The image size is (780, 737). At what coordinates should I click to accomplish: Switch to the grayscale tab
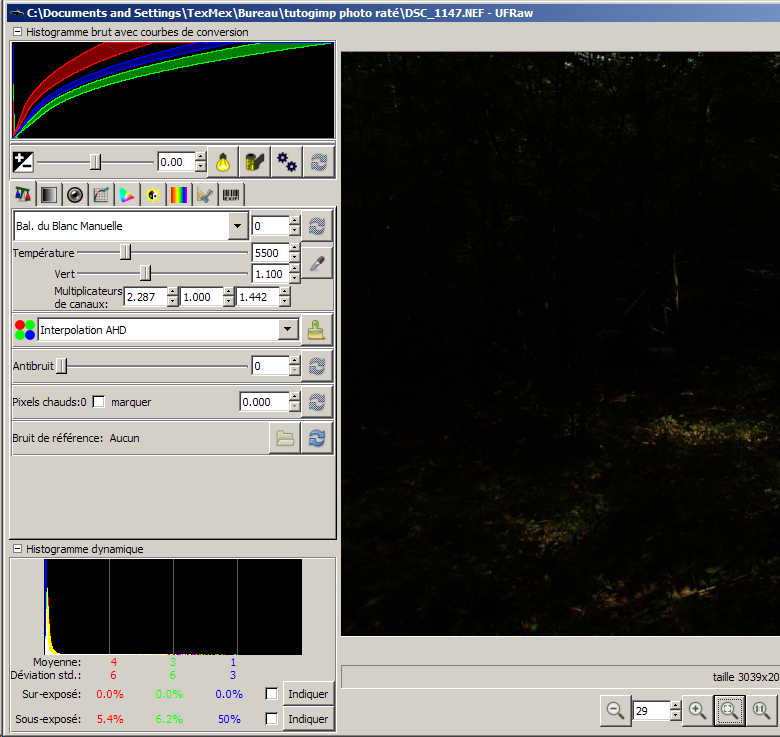tap(48, 195)
